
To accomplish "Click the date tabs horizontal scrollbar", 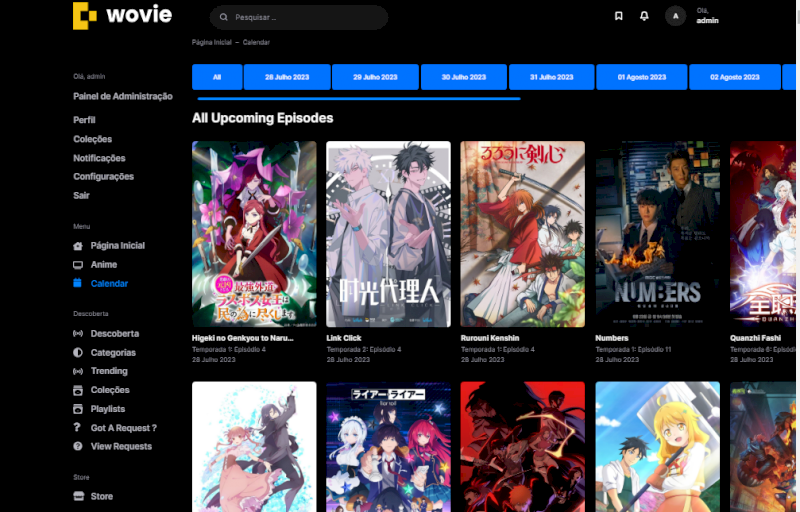I will pos(359,98).
